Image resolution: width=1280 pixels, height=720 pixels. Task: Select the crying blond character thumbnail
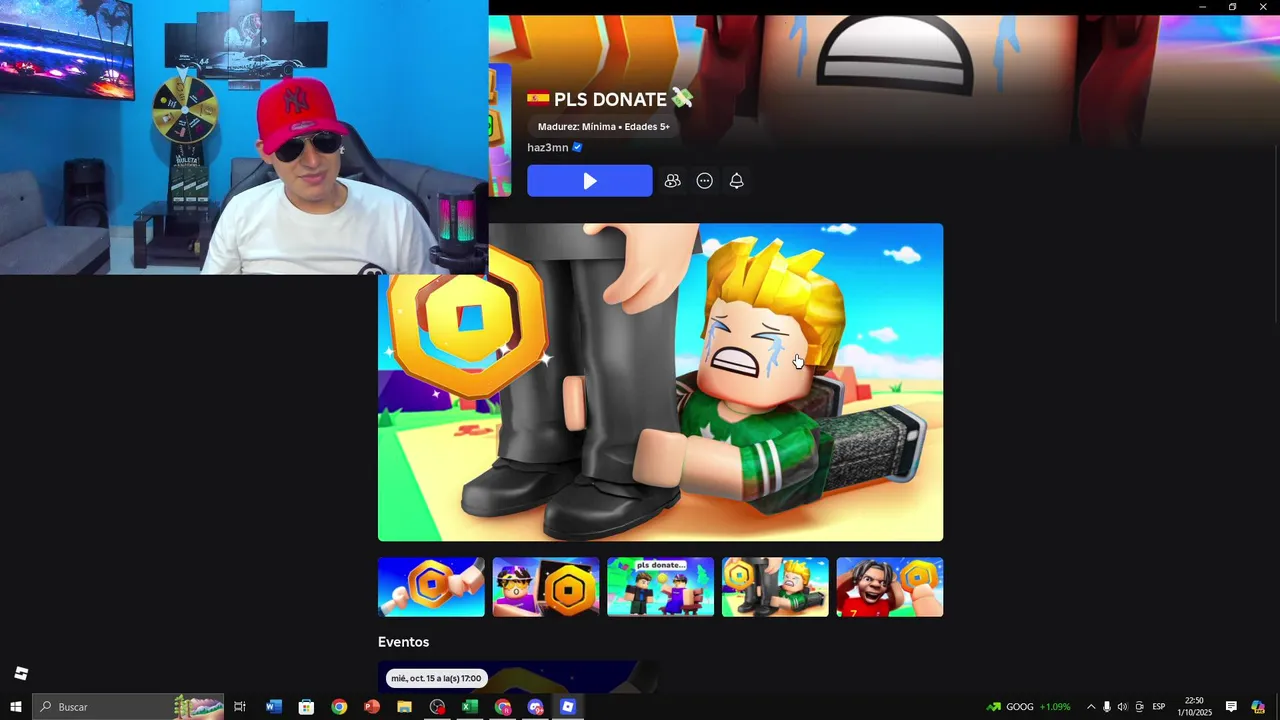pos(775,587)
